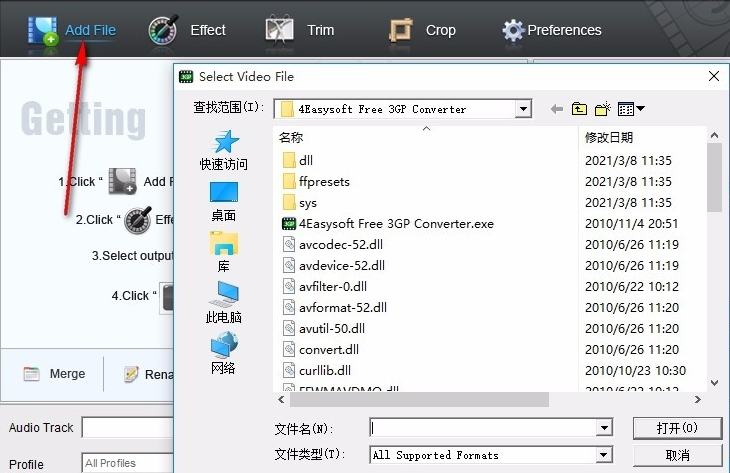Viewport: 730px width, 473px height.
Task: Click the Crop toolbar label
Action: pyautogui.click(x=440, y=30)
